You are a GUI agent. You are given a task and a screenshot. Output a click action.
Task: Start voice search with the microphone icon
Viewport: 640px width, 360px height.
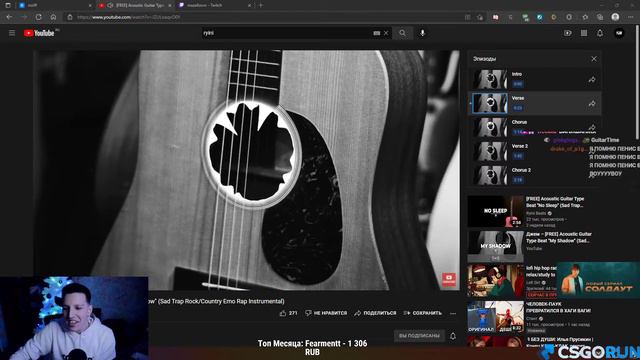pyautogui.click(x=422, y=33)
